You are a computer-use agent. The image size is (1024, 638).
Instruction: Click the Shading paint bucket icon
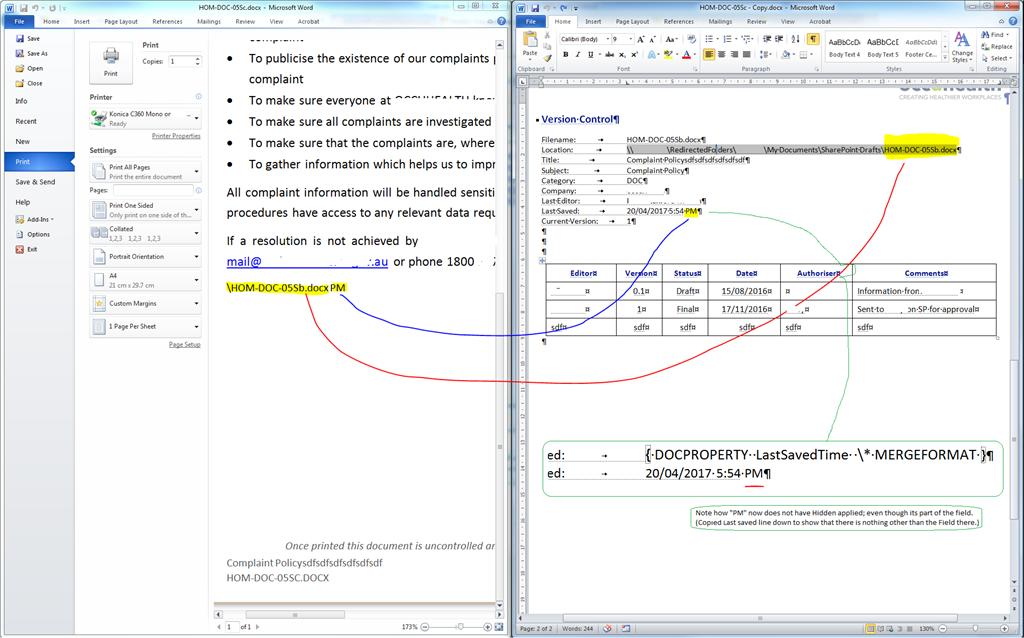[786, 55]
